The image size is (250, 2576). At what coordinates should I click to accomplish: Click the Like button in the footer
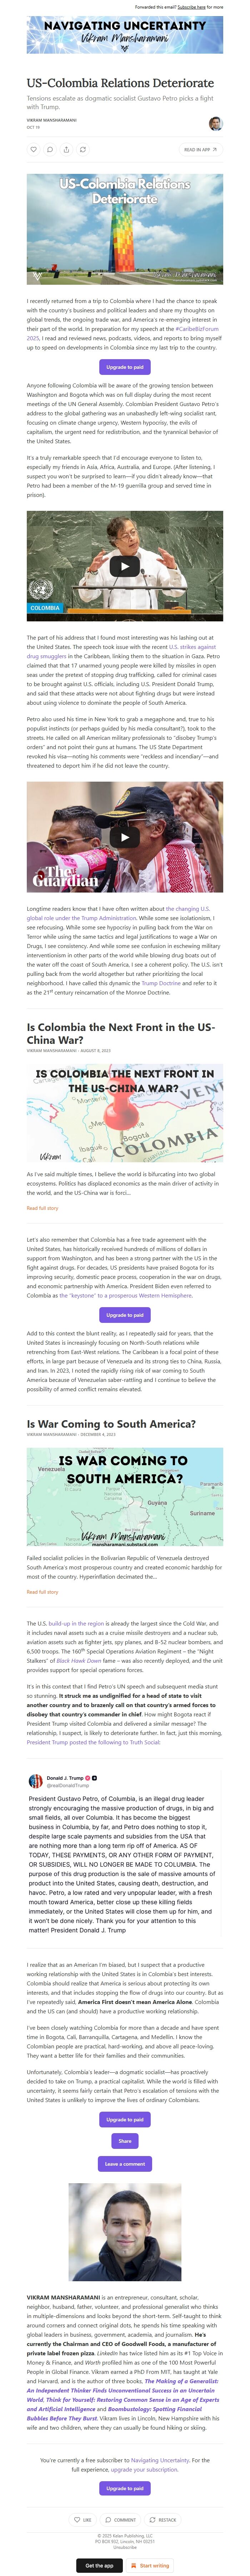[x=83, y=2519]
